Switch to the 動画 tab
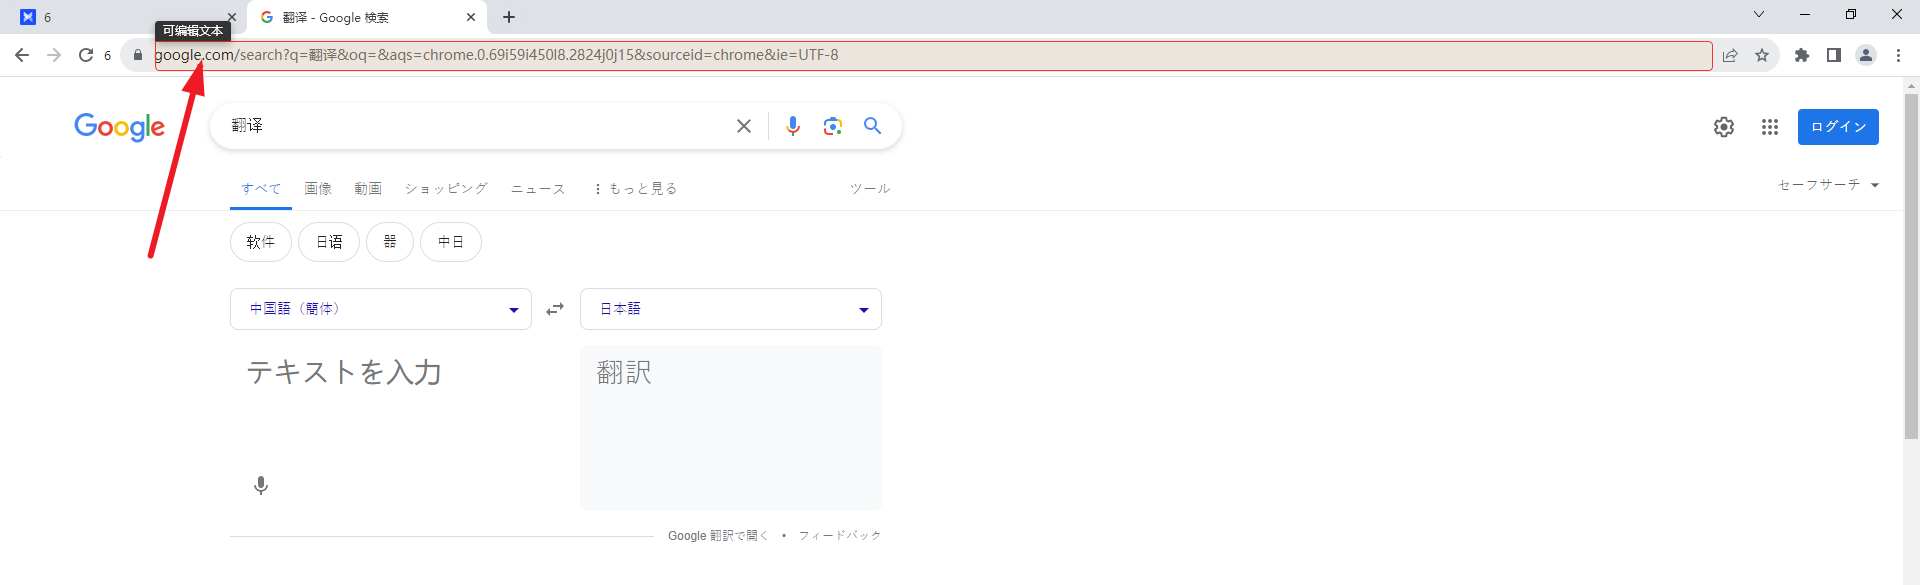This screenshot has width=1920, height=585. [x=368, y=188]
